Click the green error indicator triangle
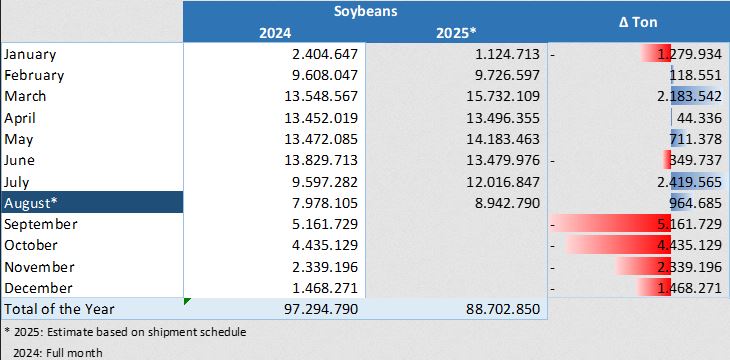730x360 pixels. [x=187, y=301]
